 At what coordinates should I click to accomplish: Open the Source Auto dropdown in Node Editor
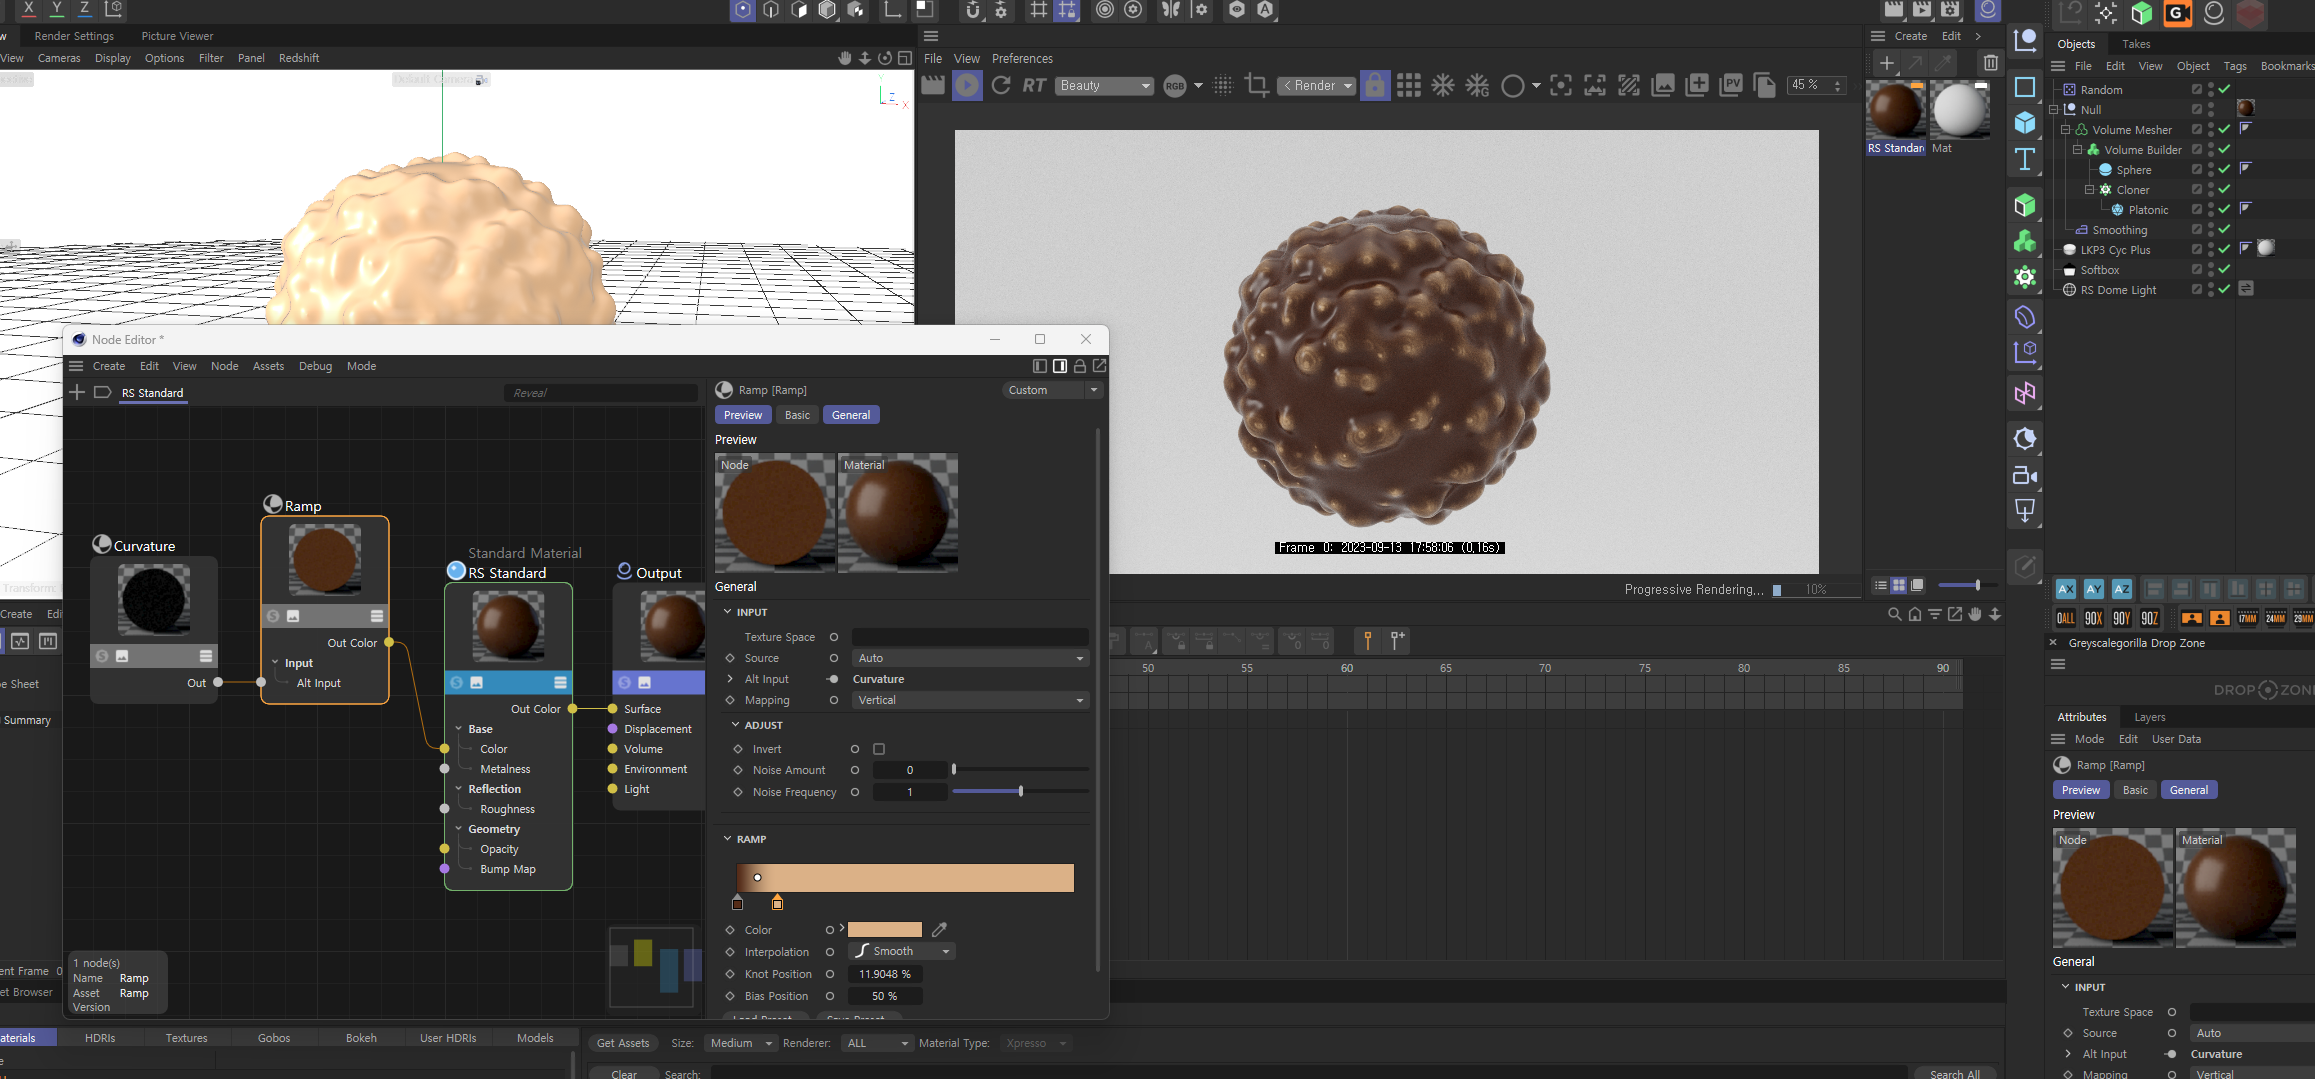pos(970,658)
